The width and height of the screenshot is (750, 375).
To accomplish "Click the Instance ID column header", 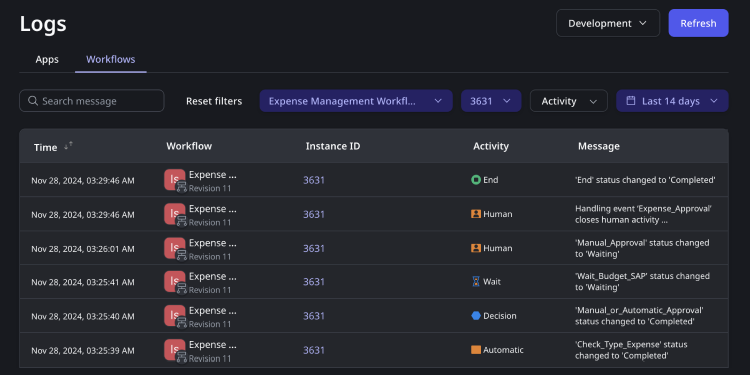I will pyautogui.click(x=333, y=146).
